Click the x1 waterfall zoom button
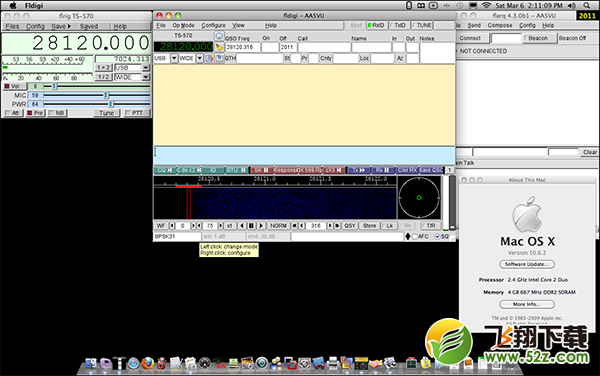 pyautogui.click(x=230, y=226)
